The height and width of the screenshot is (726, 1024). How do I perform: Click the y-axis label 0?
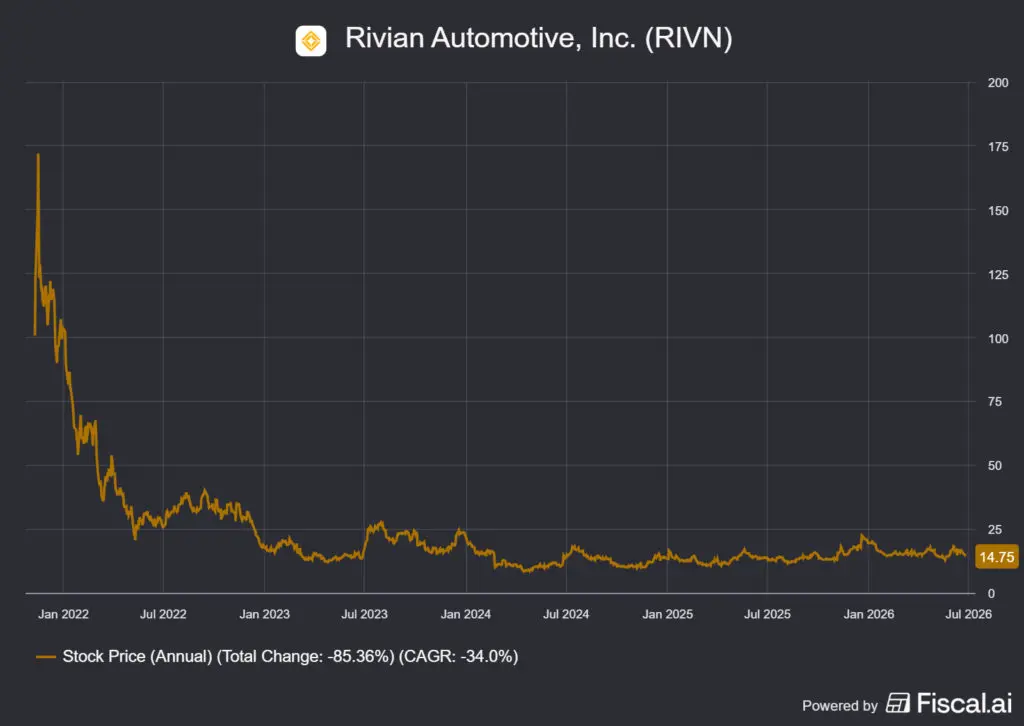[x=991, y=593]
